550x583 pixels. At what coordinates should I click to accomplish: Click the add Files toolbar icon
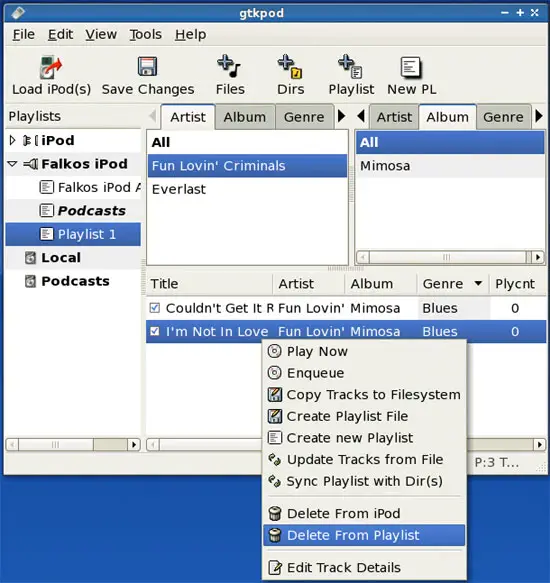coord(229,66)
